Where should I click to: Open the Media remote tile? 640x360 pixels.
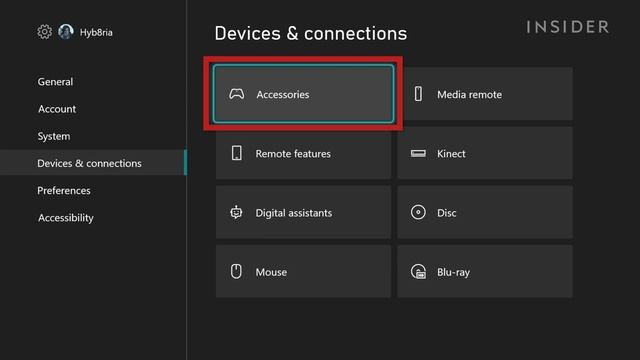tap(485, 94)
